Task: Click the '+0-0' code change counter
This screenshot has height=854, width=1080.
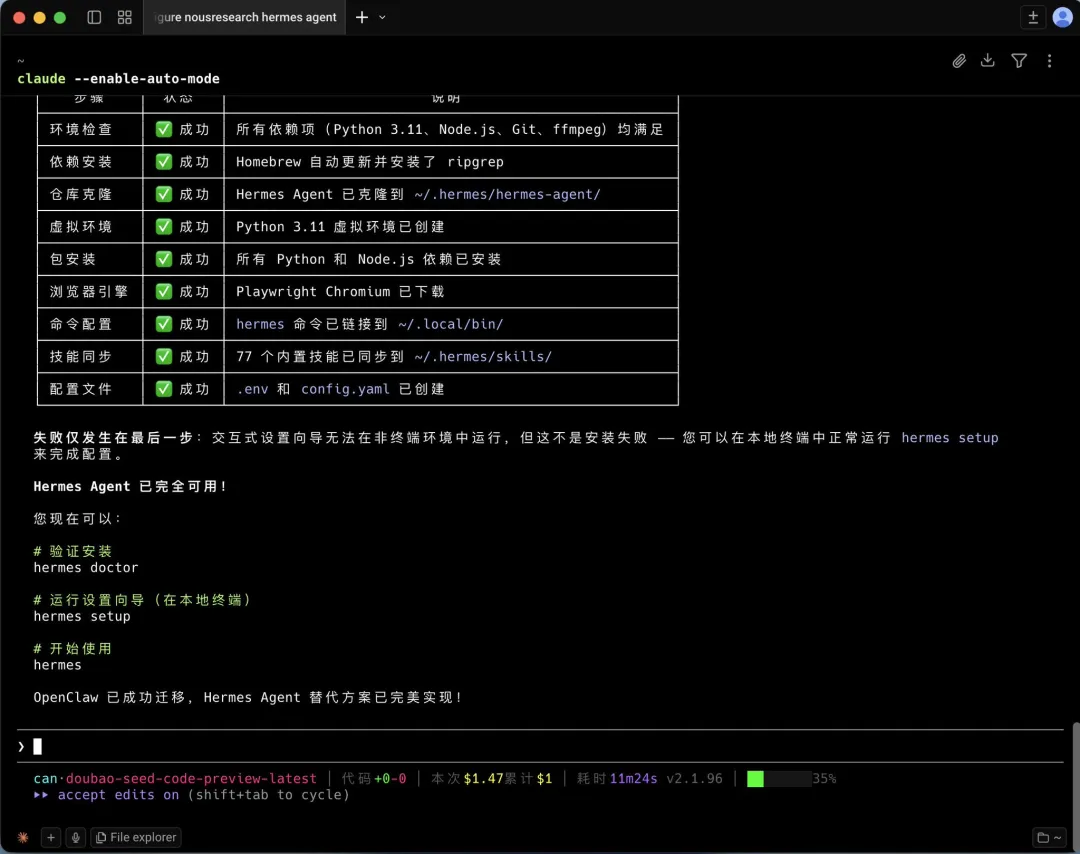Action: pos(390,778)
